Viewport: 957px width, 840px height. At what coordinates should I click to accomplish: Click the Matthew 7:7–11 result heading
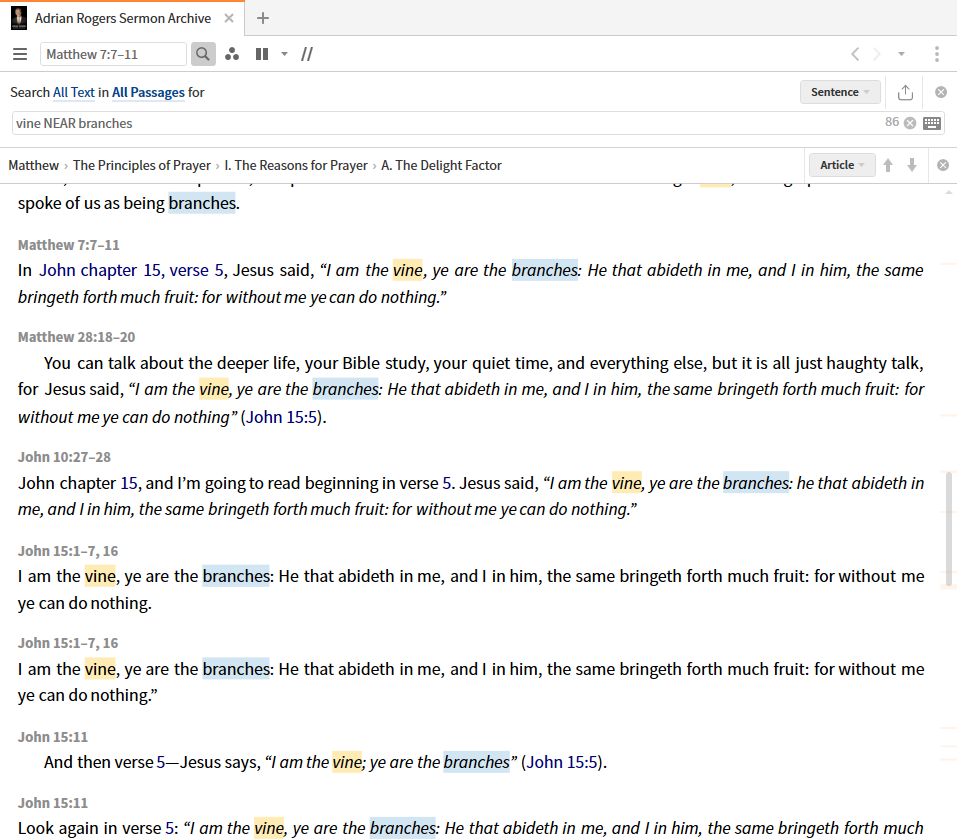[x=68, y=245]
